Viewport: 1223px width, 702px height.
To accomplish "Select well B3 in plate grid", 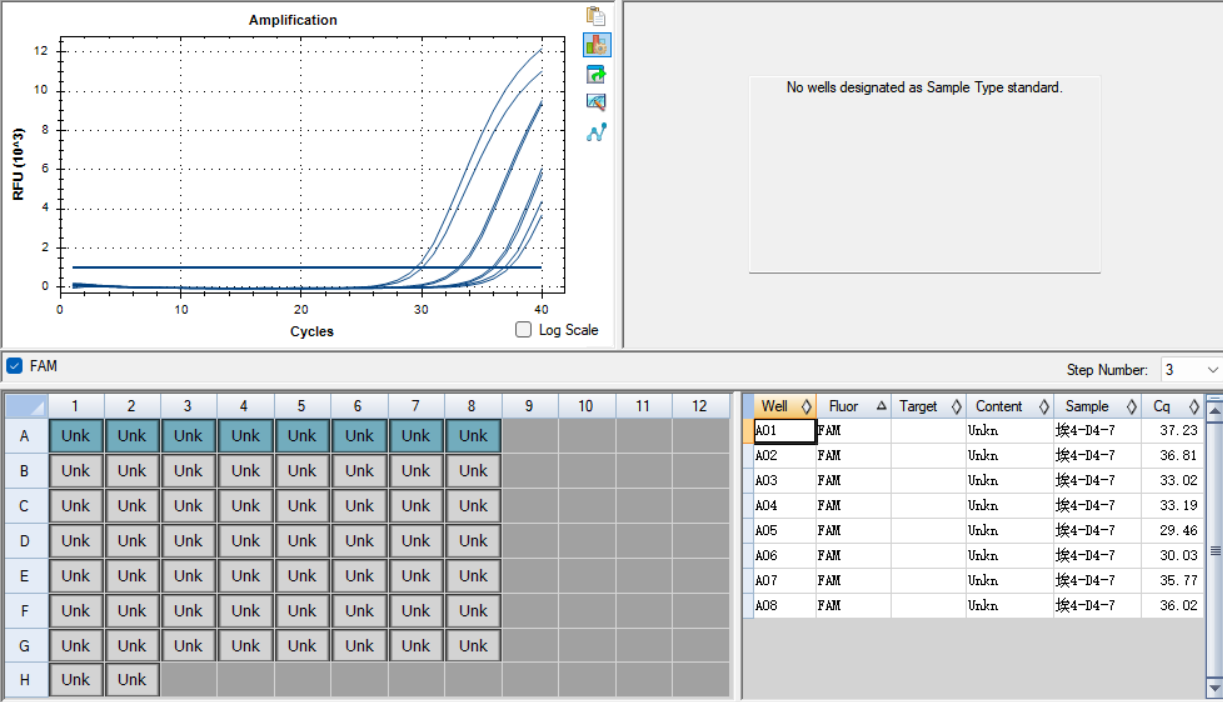I will coord(188,471).
